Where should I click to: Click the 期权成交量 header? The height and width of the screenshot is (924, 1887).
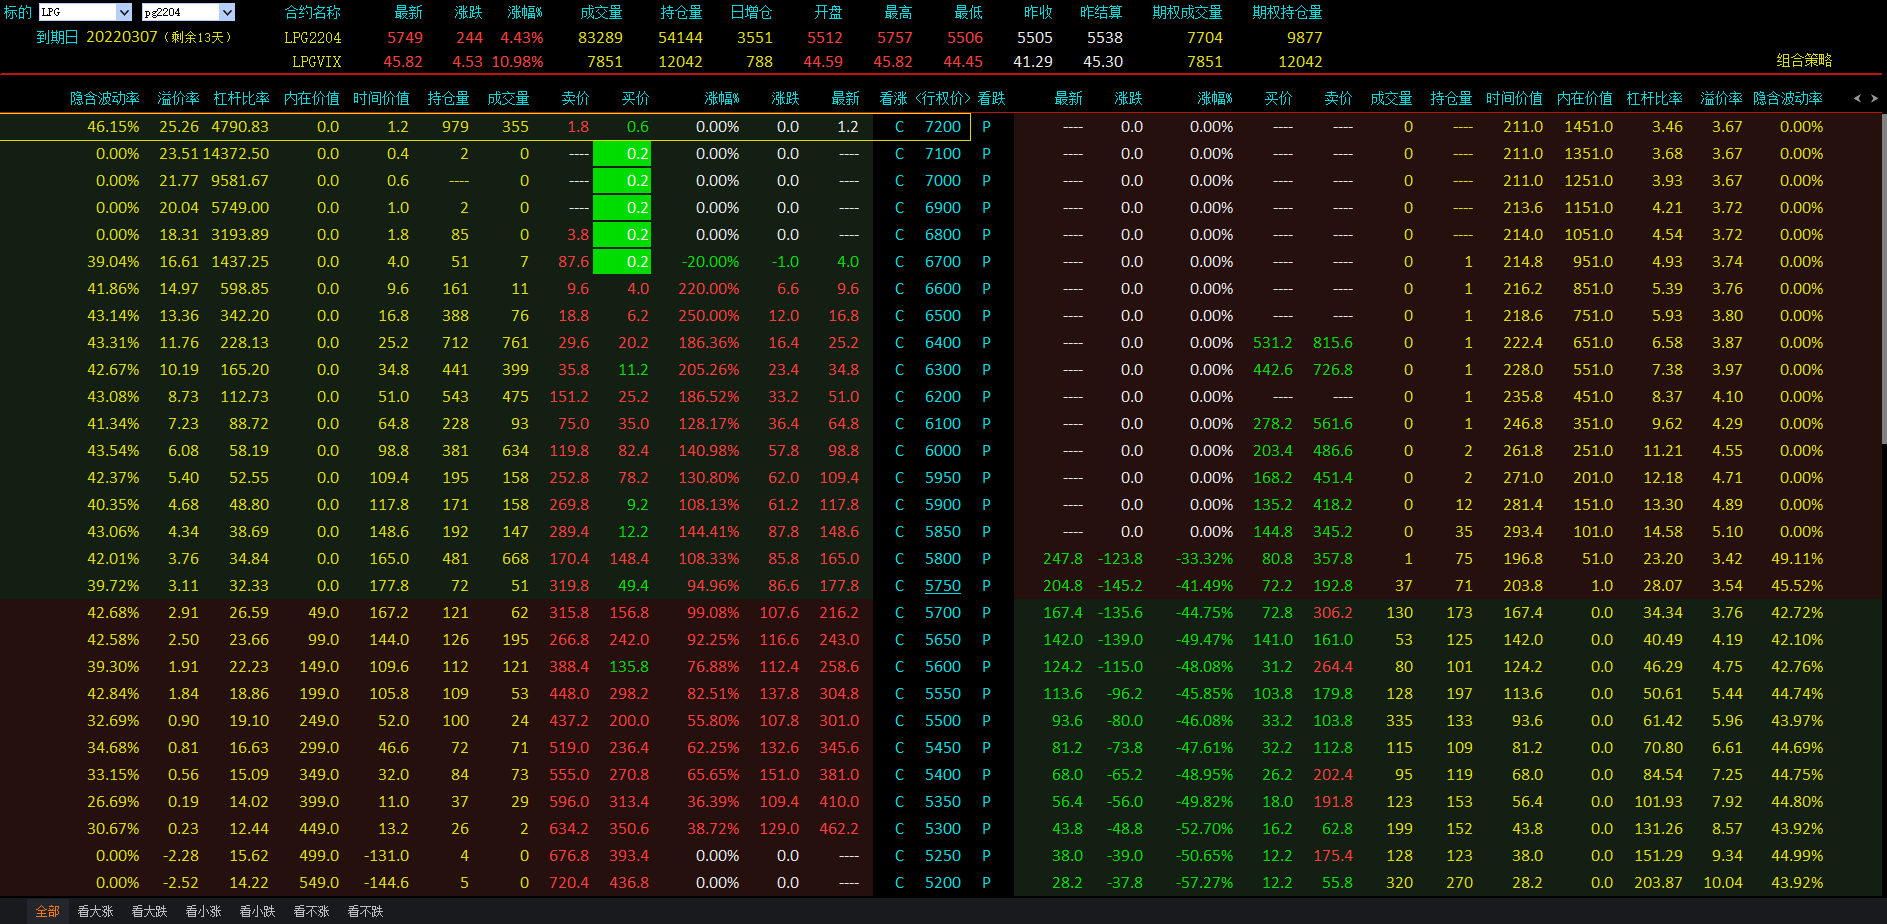click(x=1187, y=12)
